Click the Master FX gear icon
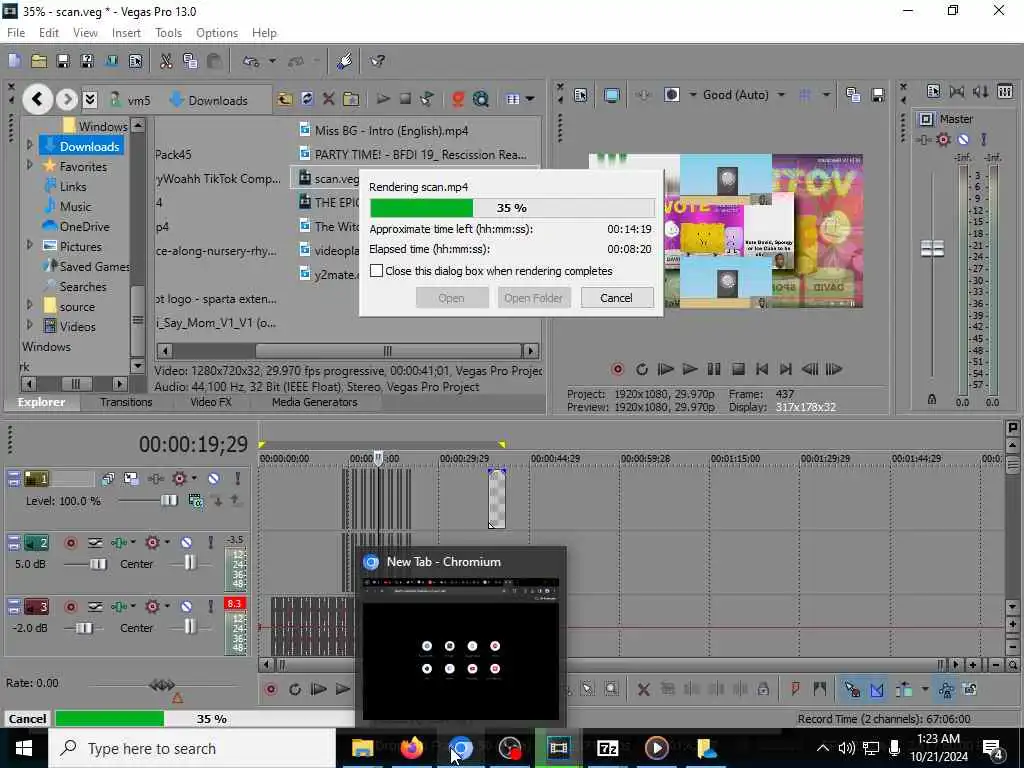The height and width of the screenshot is (768, 1024). coord(943,139)
